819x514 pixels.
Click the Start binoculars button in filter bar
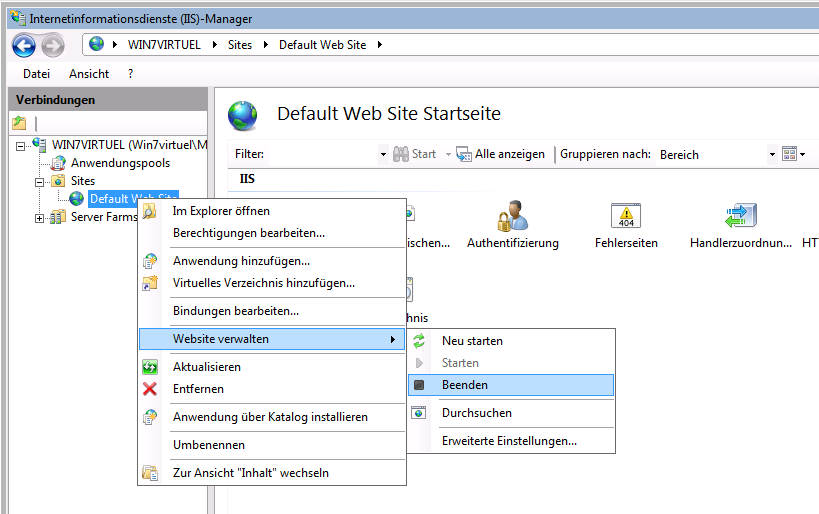point(414,154)
